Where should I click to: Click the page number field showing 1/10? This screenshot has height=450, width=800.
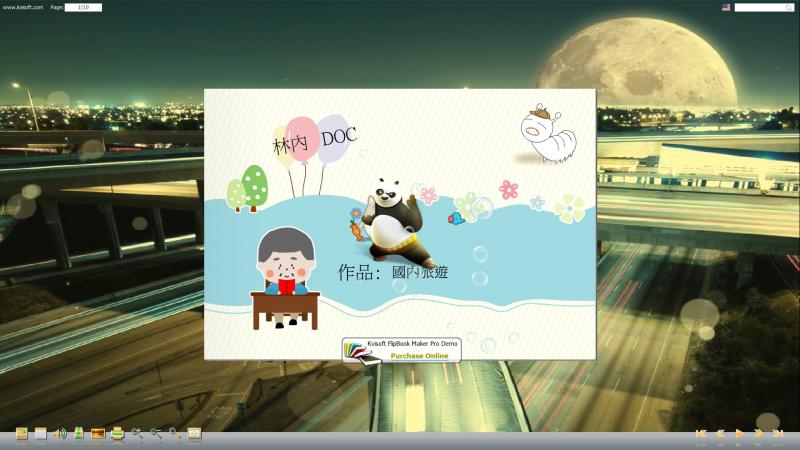(x=83, y=7)
